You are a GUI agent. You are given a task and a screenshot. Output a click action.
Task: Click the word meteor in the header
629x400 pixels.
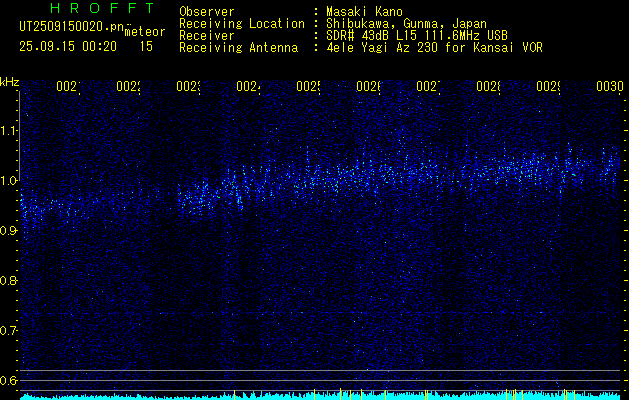[x=145, y=32]
